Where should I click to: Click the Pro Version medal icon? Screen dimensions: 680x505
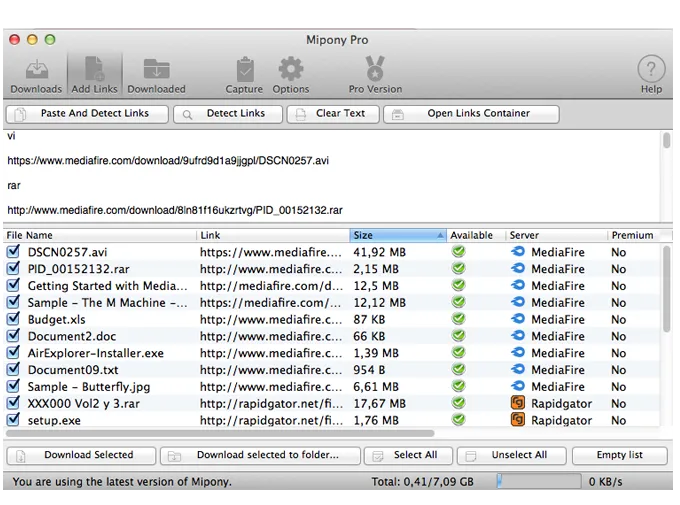pos(375,76)
